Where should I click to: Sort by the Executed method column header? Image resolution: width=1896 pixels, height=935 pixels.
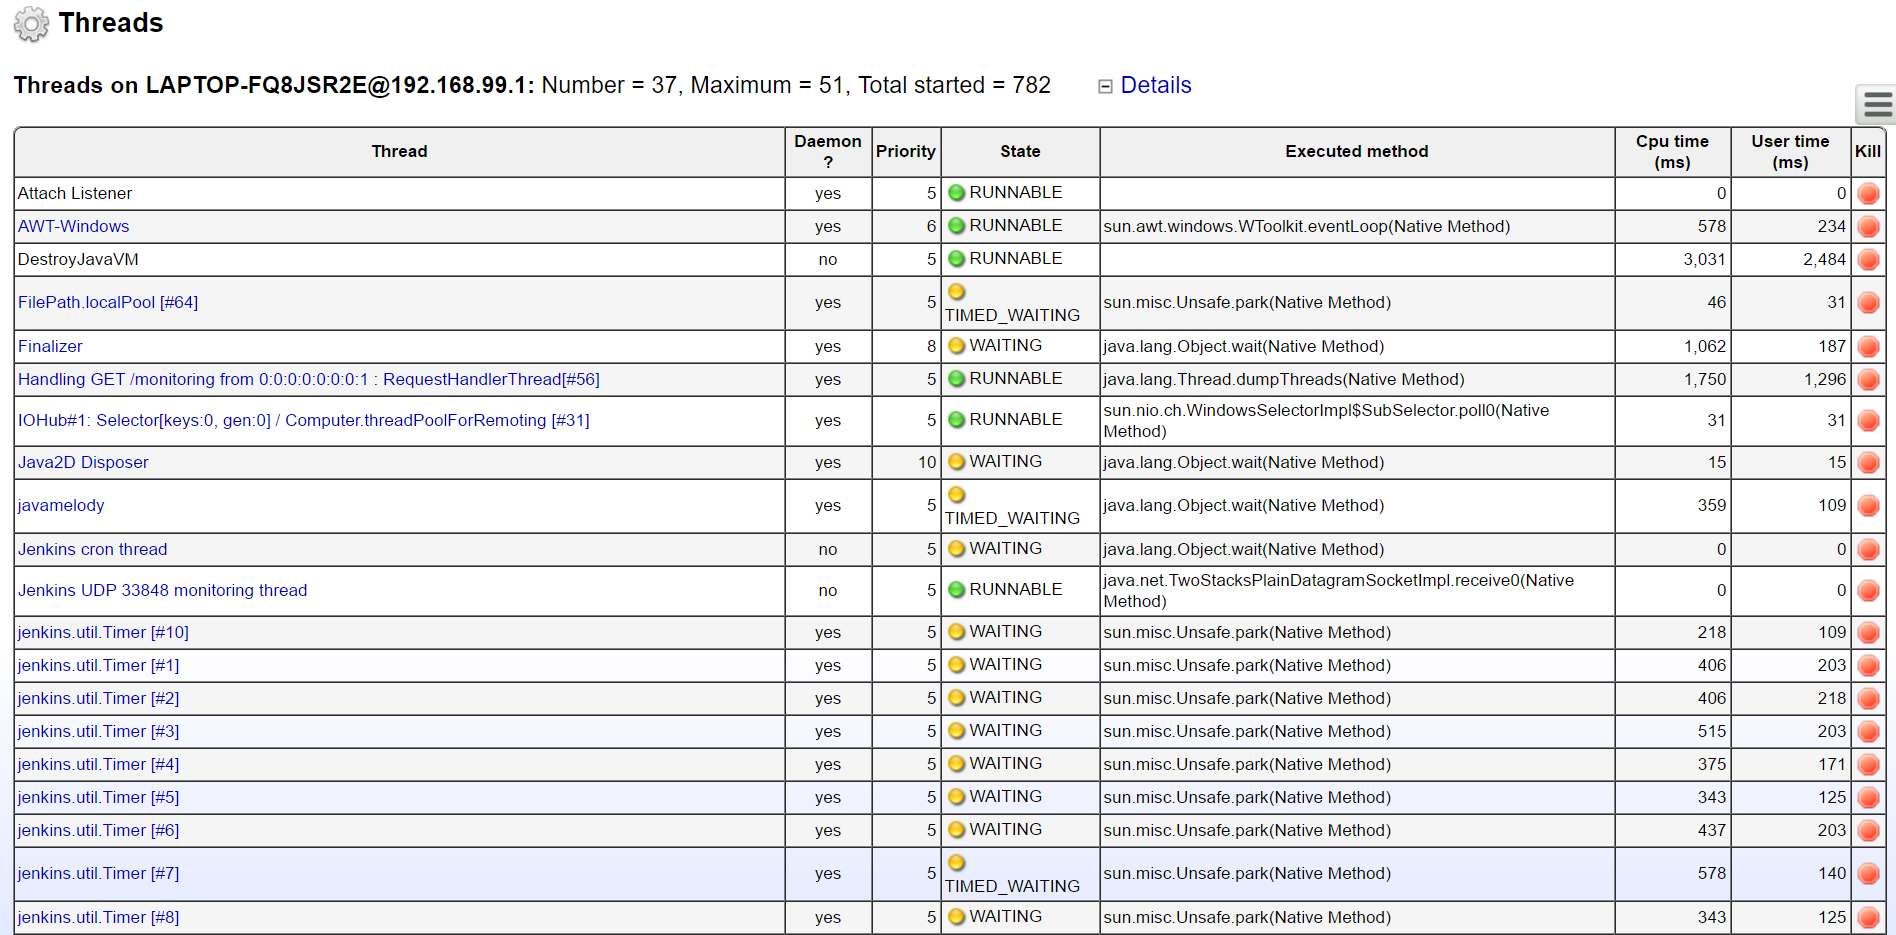[x=1357, y=152]
